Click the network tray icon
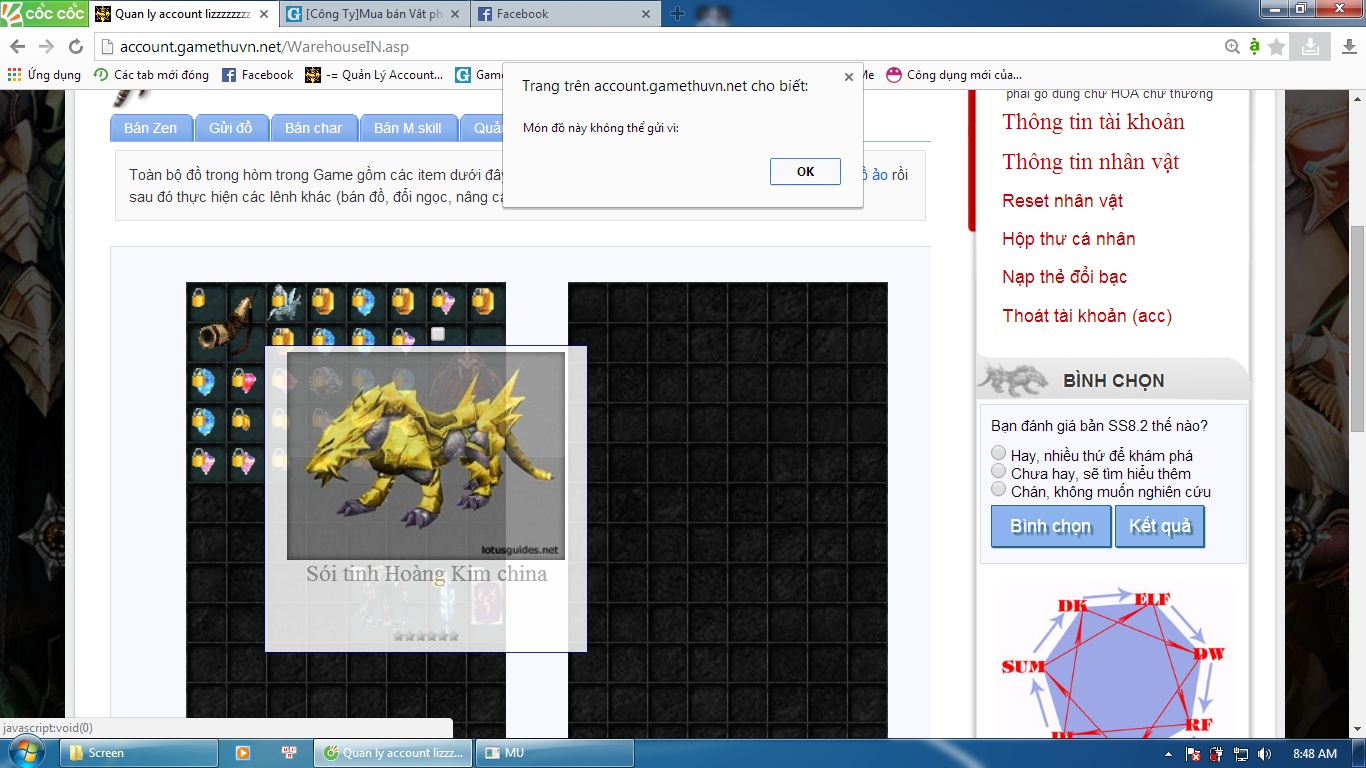This screenshot has height=768, width=1366. pyautogui.click(x=1240, y=754)
